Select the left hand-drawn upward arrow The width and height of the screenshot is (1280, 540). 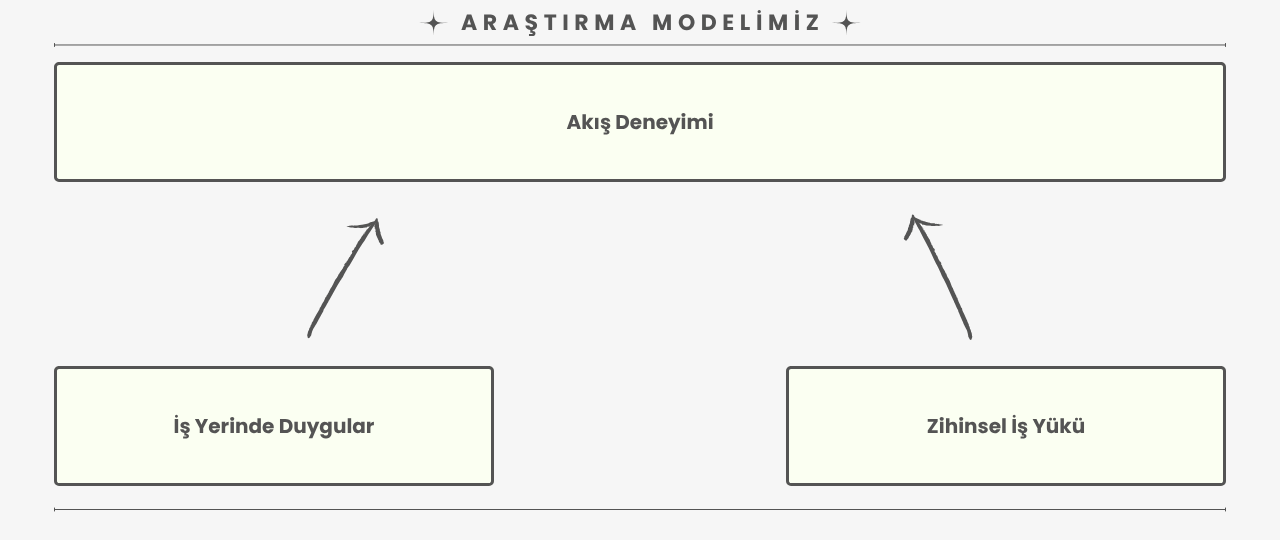point(345,278)
